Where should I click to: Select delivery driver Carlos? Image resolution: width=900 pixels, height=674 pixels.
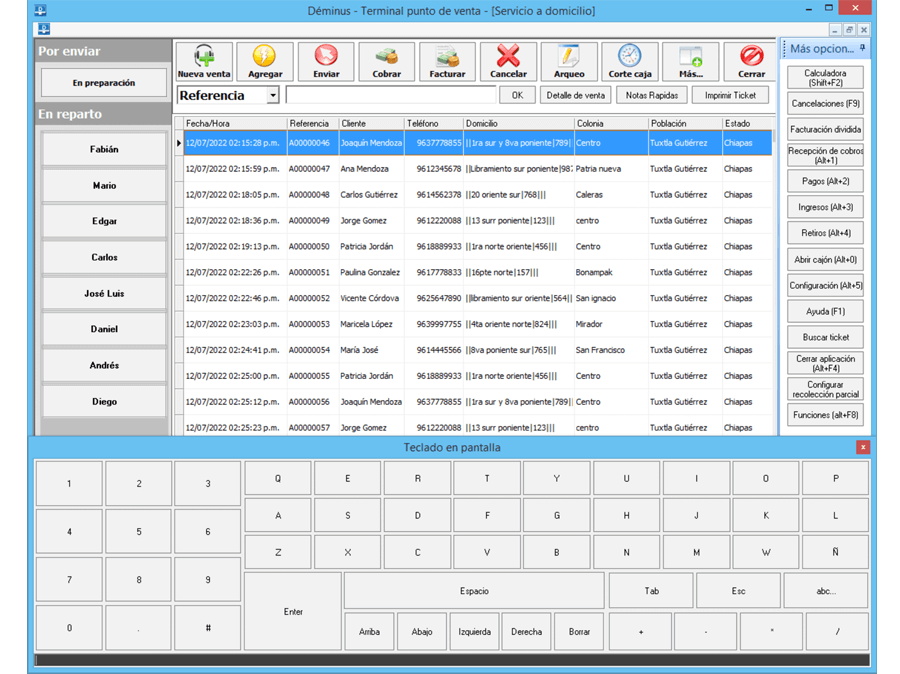coord(104,257)
